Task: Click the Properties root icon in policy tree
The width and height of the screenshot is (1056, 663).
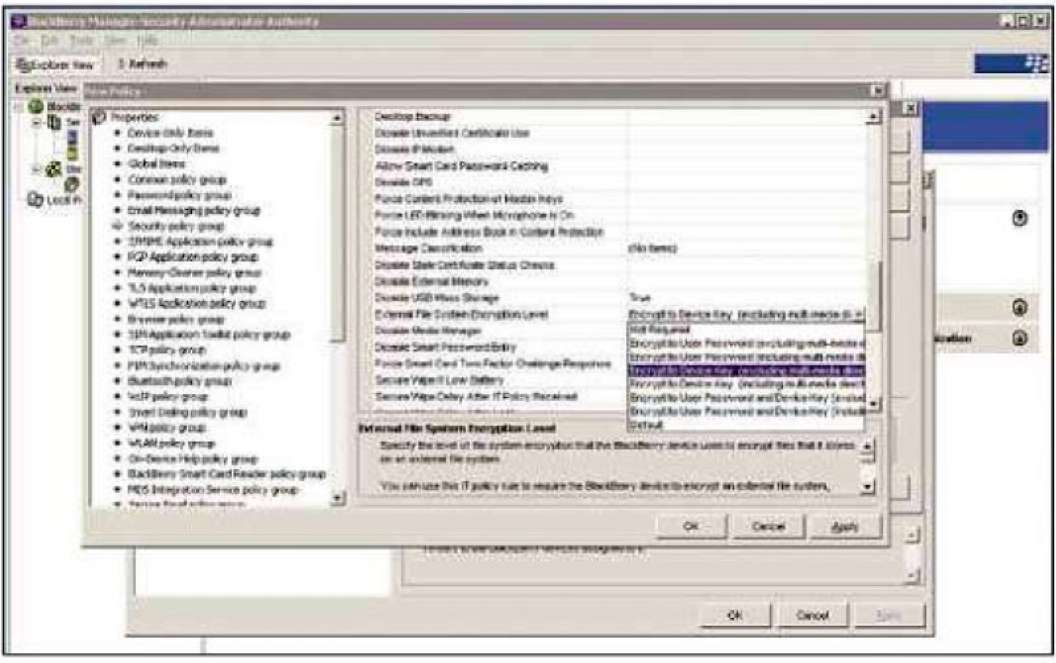Action: point(98,115)
